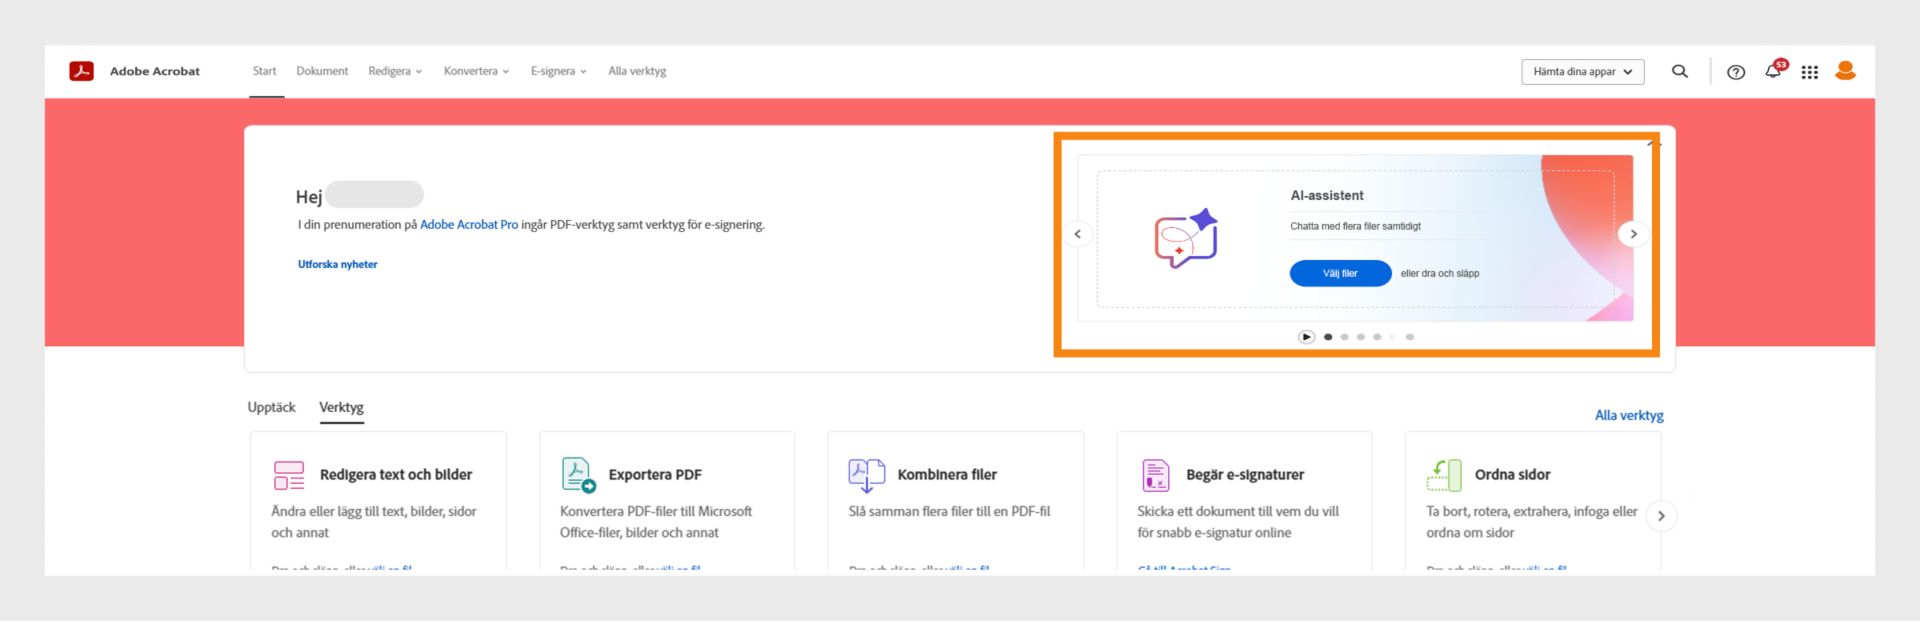
Task: Click the AI-assistent chat icon
Action: point(1185,239)
